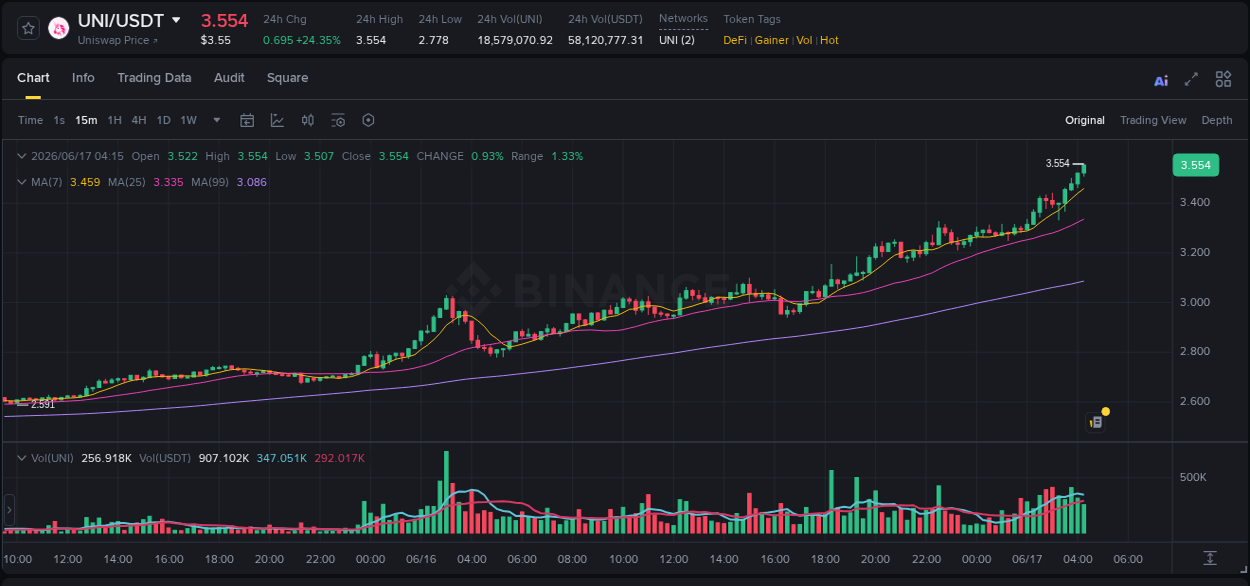Open the technical indicators line-chart icon
This screenshot has height=586, width=1250.
277,120
